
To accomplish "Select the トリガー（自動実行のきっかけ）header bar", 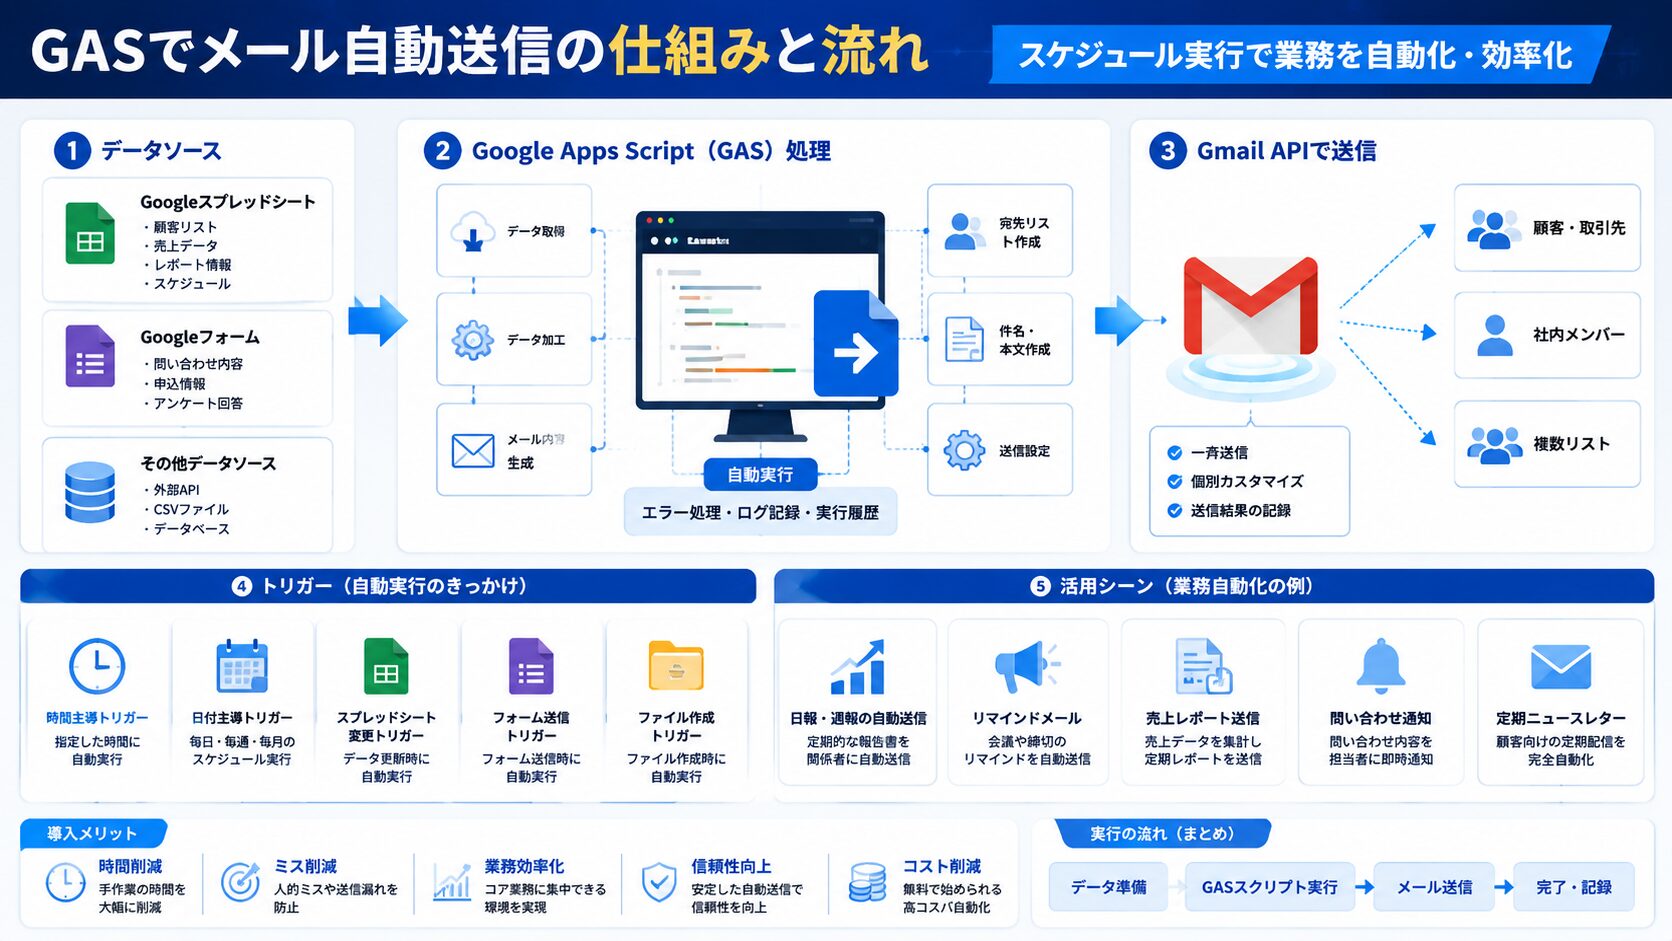I will [388, 586].
